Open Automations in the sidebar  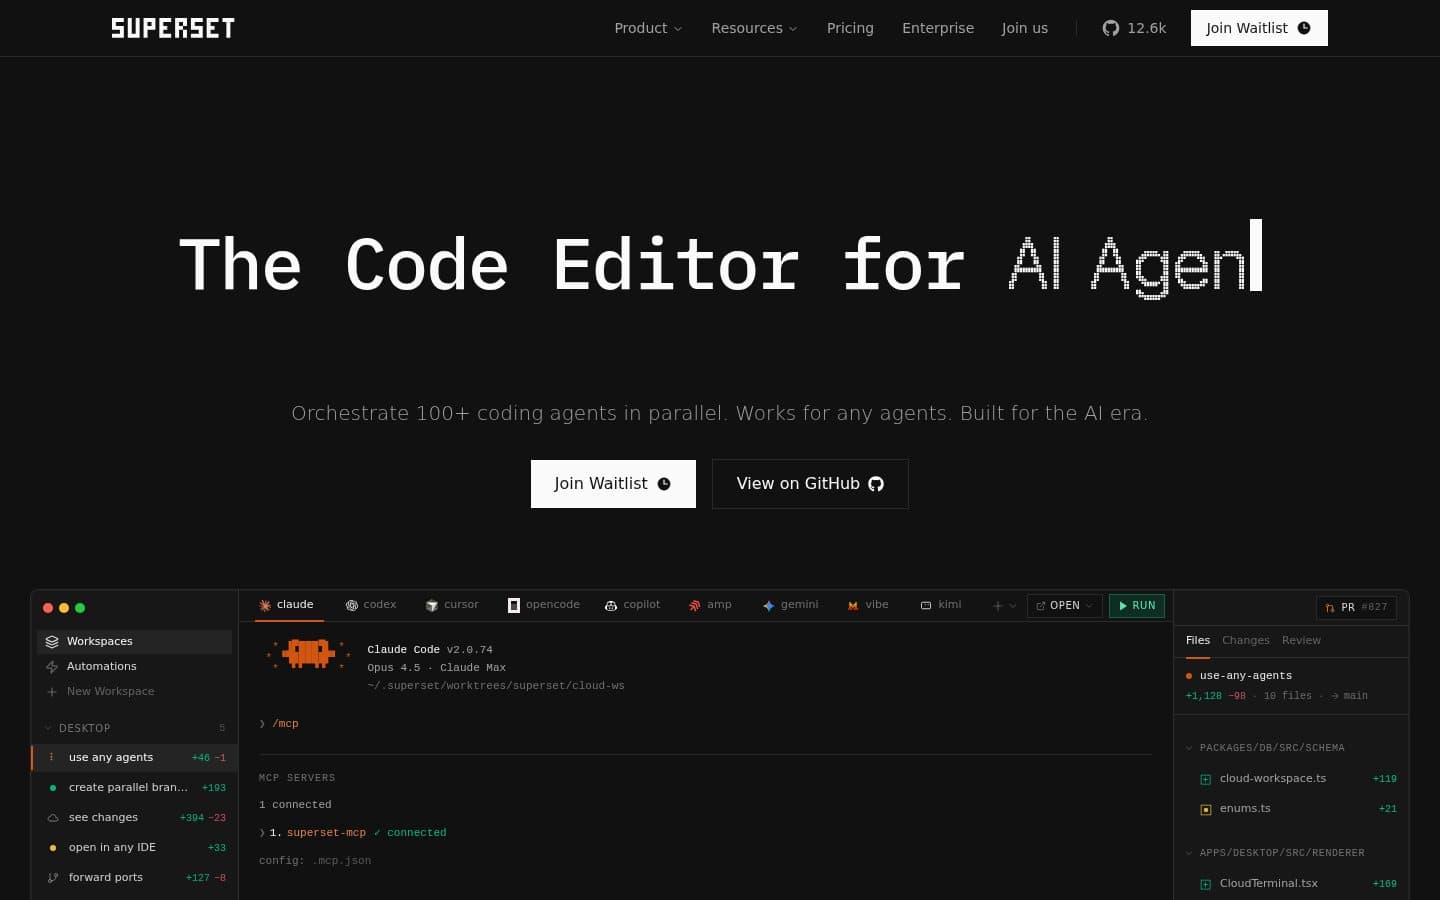click(135, 666)
